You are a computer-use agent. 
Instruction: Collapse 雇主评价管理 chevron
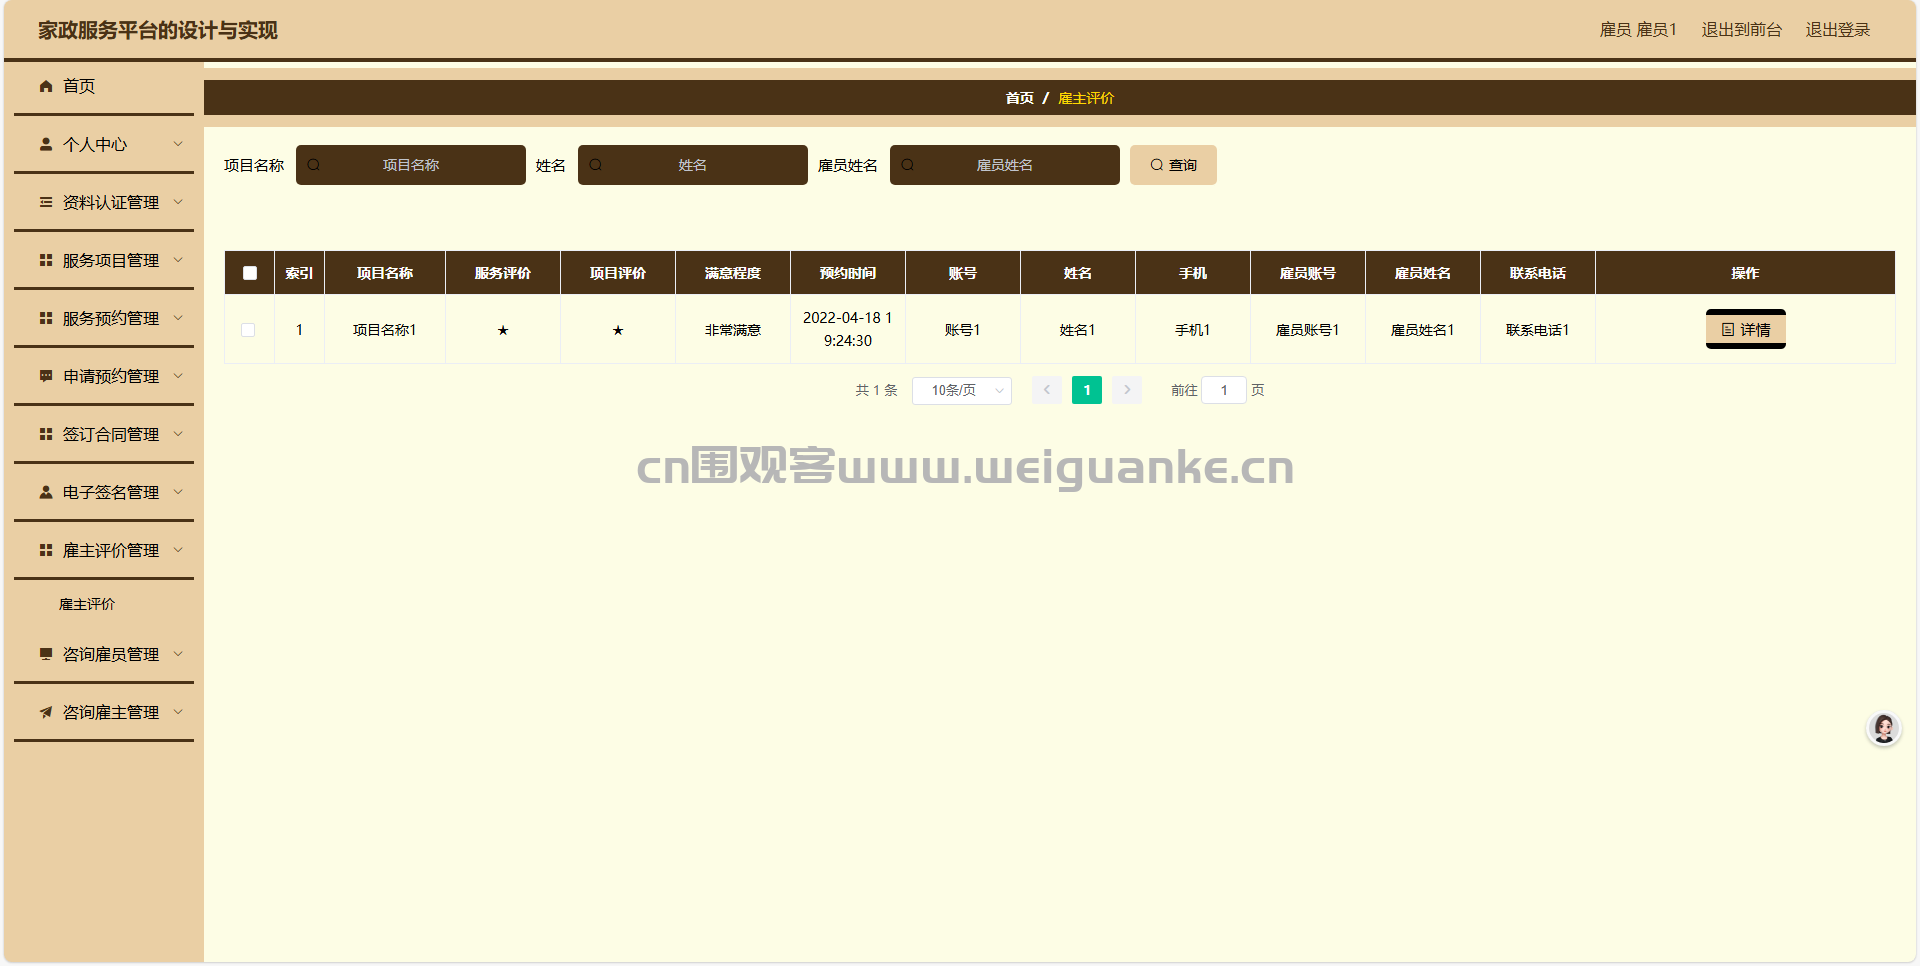point(178,550)
